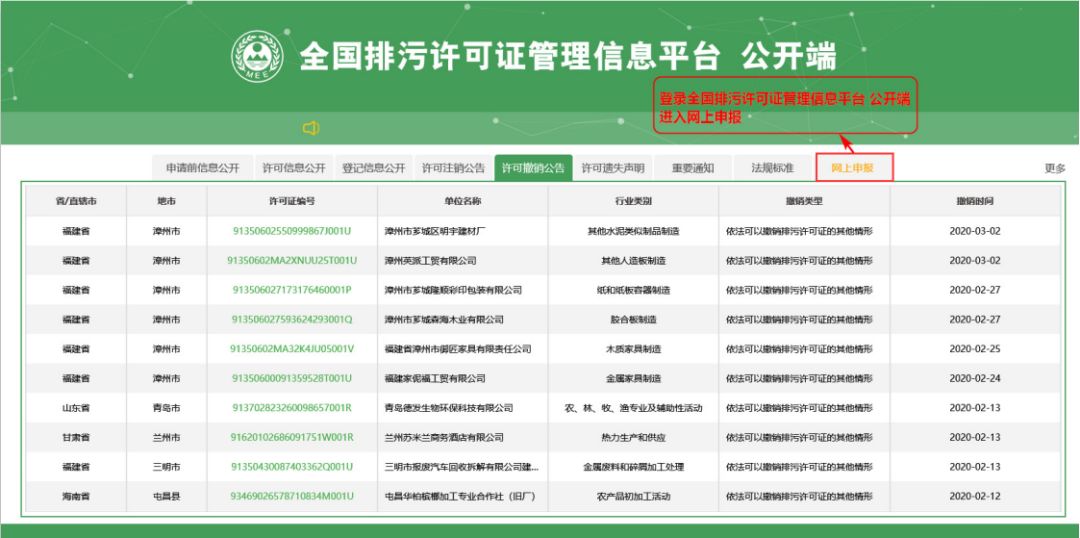This screenshot has width=1080, height=538.
Task: Select the 许可撤销公告 tab
Action: 533,168
